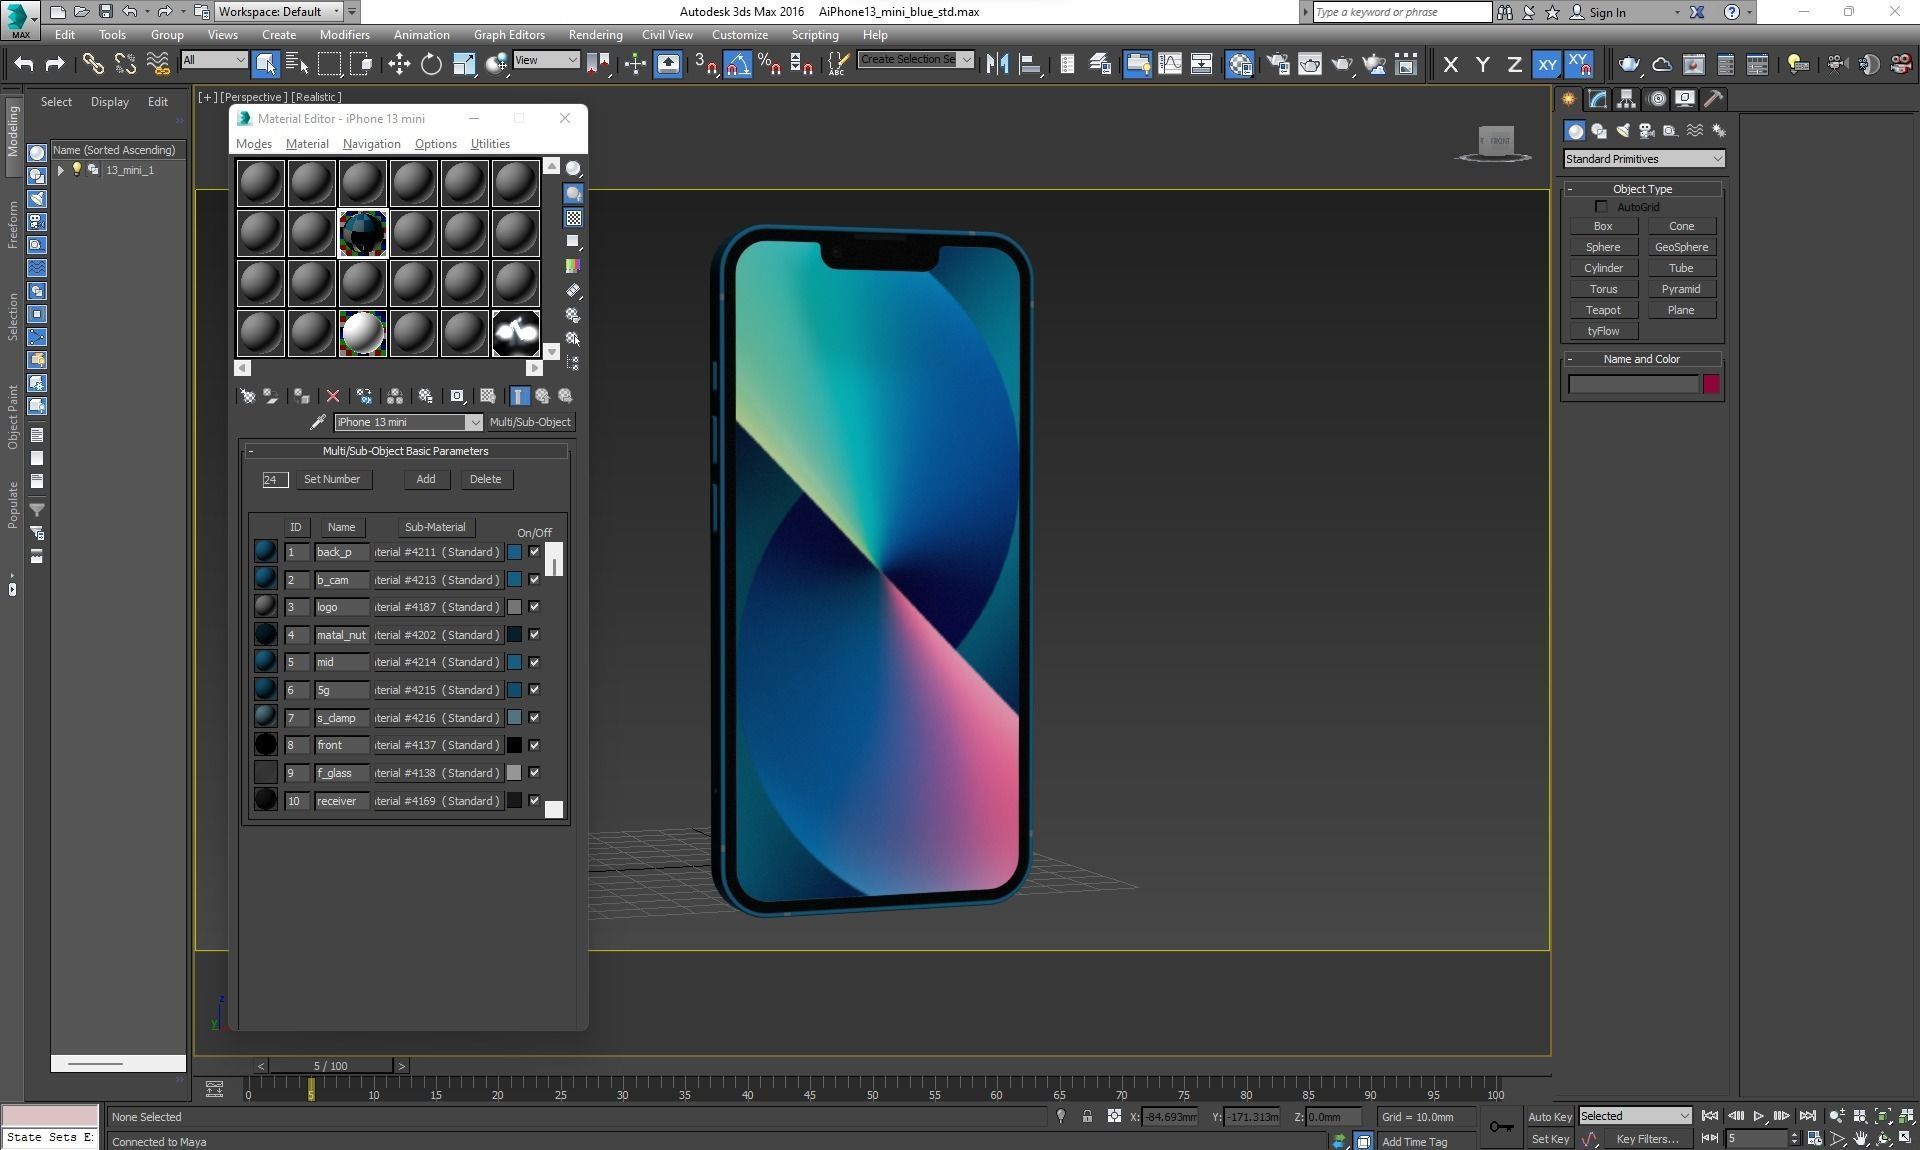Click the Show in Viewport icon
The image size is (1920, 1150).
click(487, 396)
